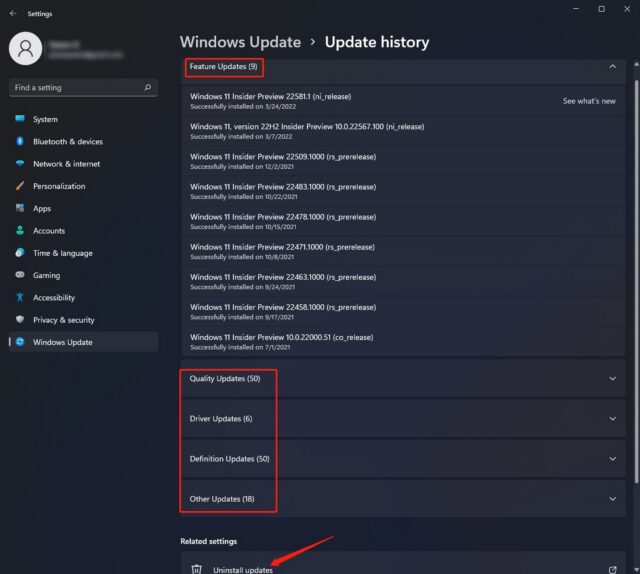Select the 22H2 Insider Preview 10.0.22567.100 entry
This screenshot has width=640, height=574.
point(403,131)
